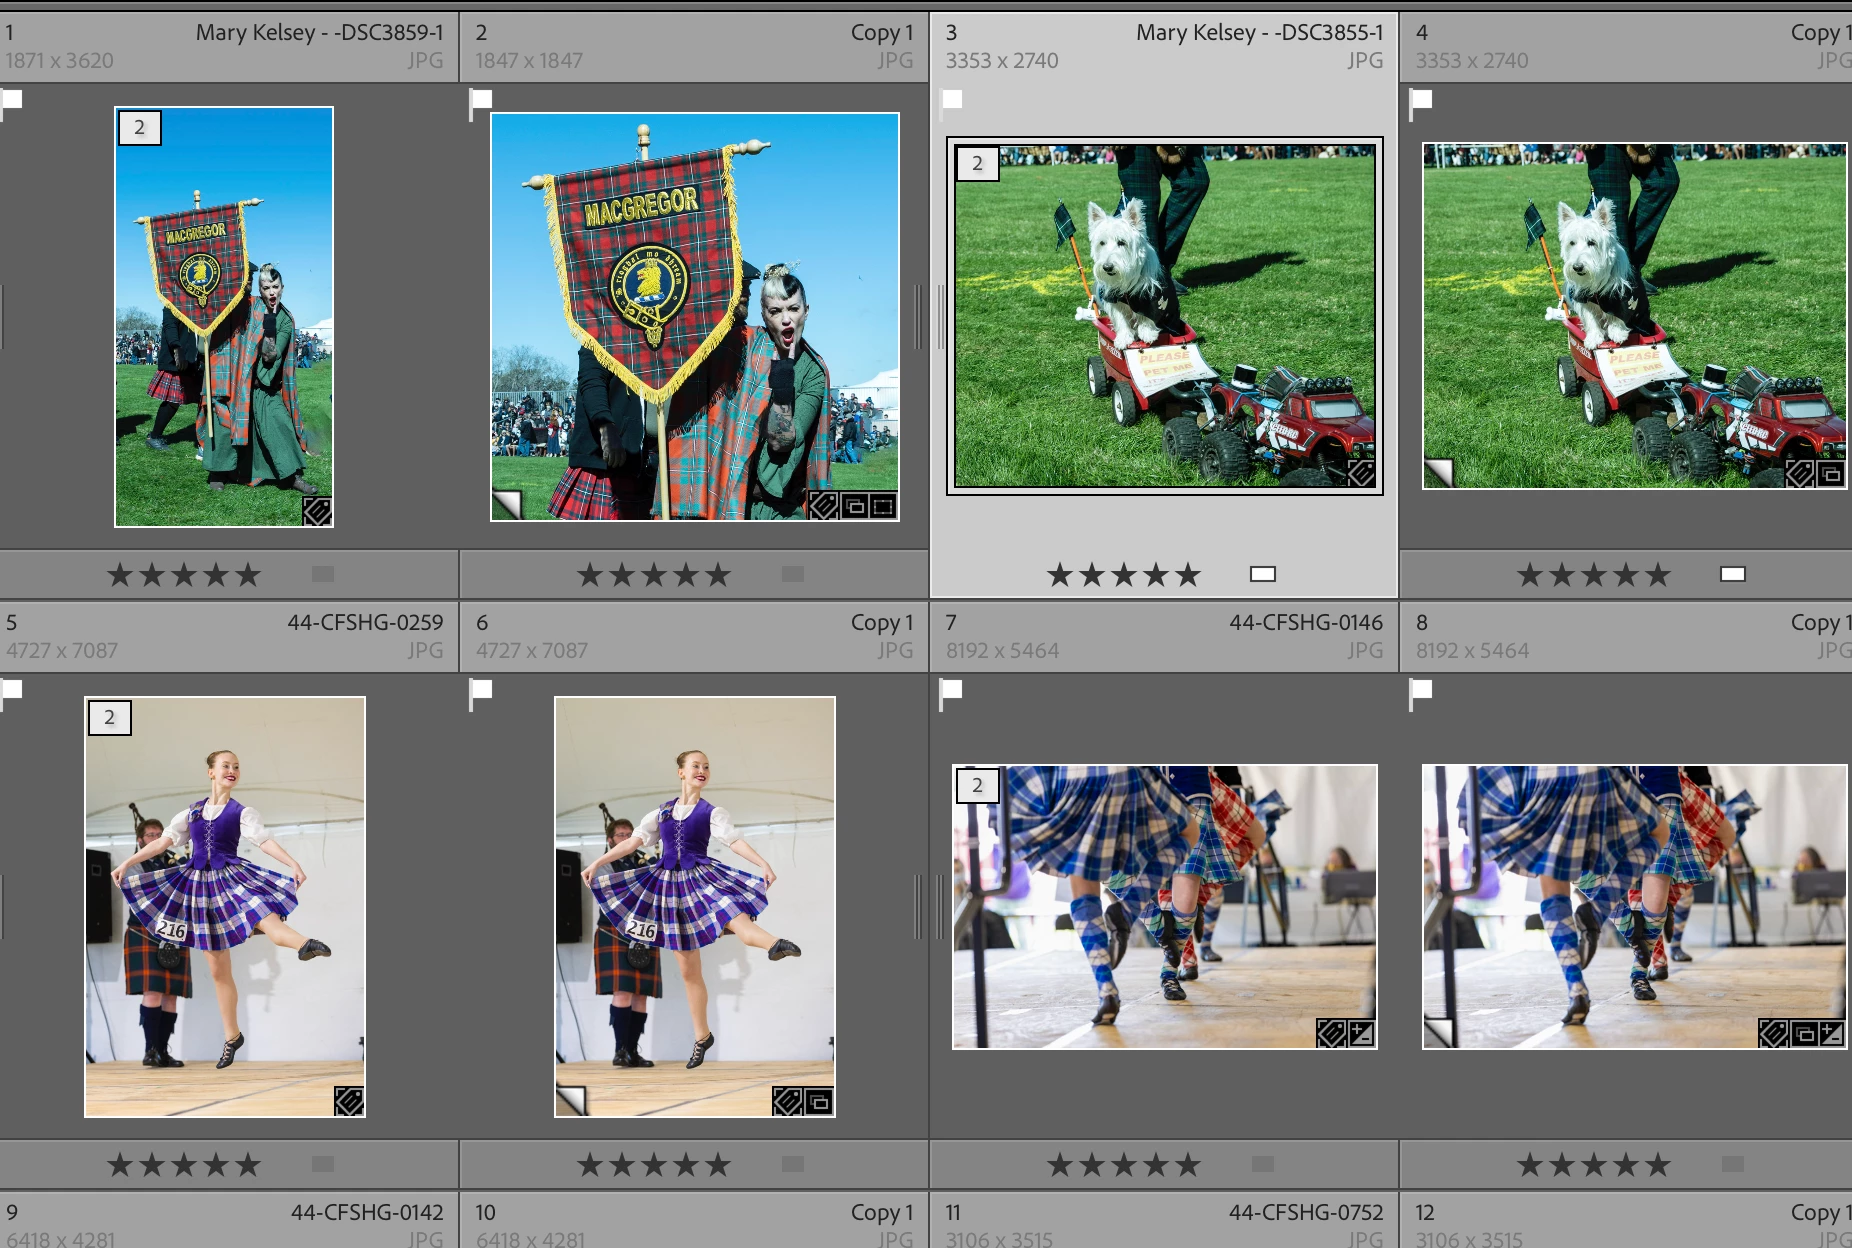Viewport: 1852px width, 1248px height.
Task: Click the file name "44-CFSHG-0259"
Action: (x=366, y=623)
